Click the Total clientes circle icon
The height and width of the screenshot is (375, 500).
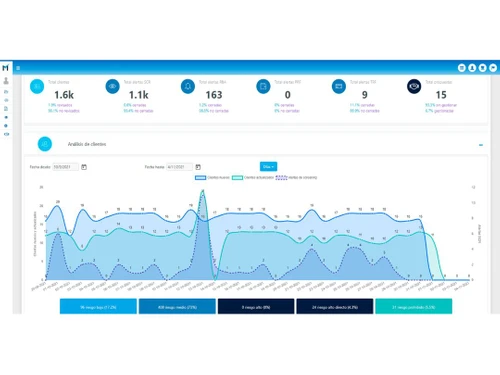click(37, 87)
